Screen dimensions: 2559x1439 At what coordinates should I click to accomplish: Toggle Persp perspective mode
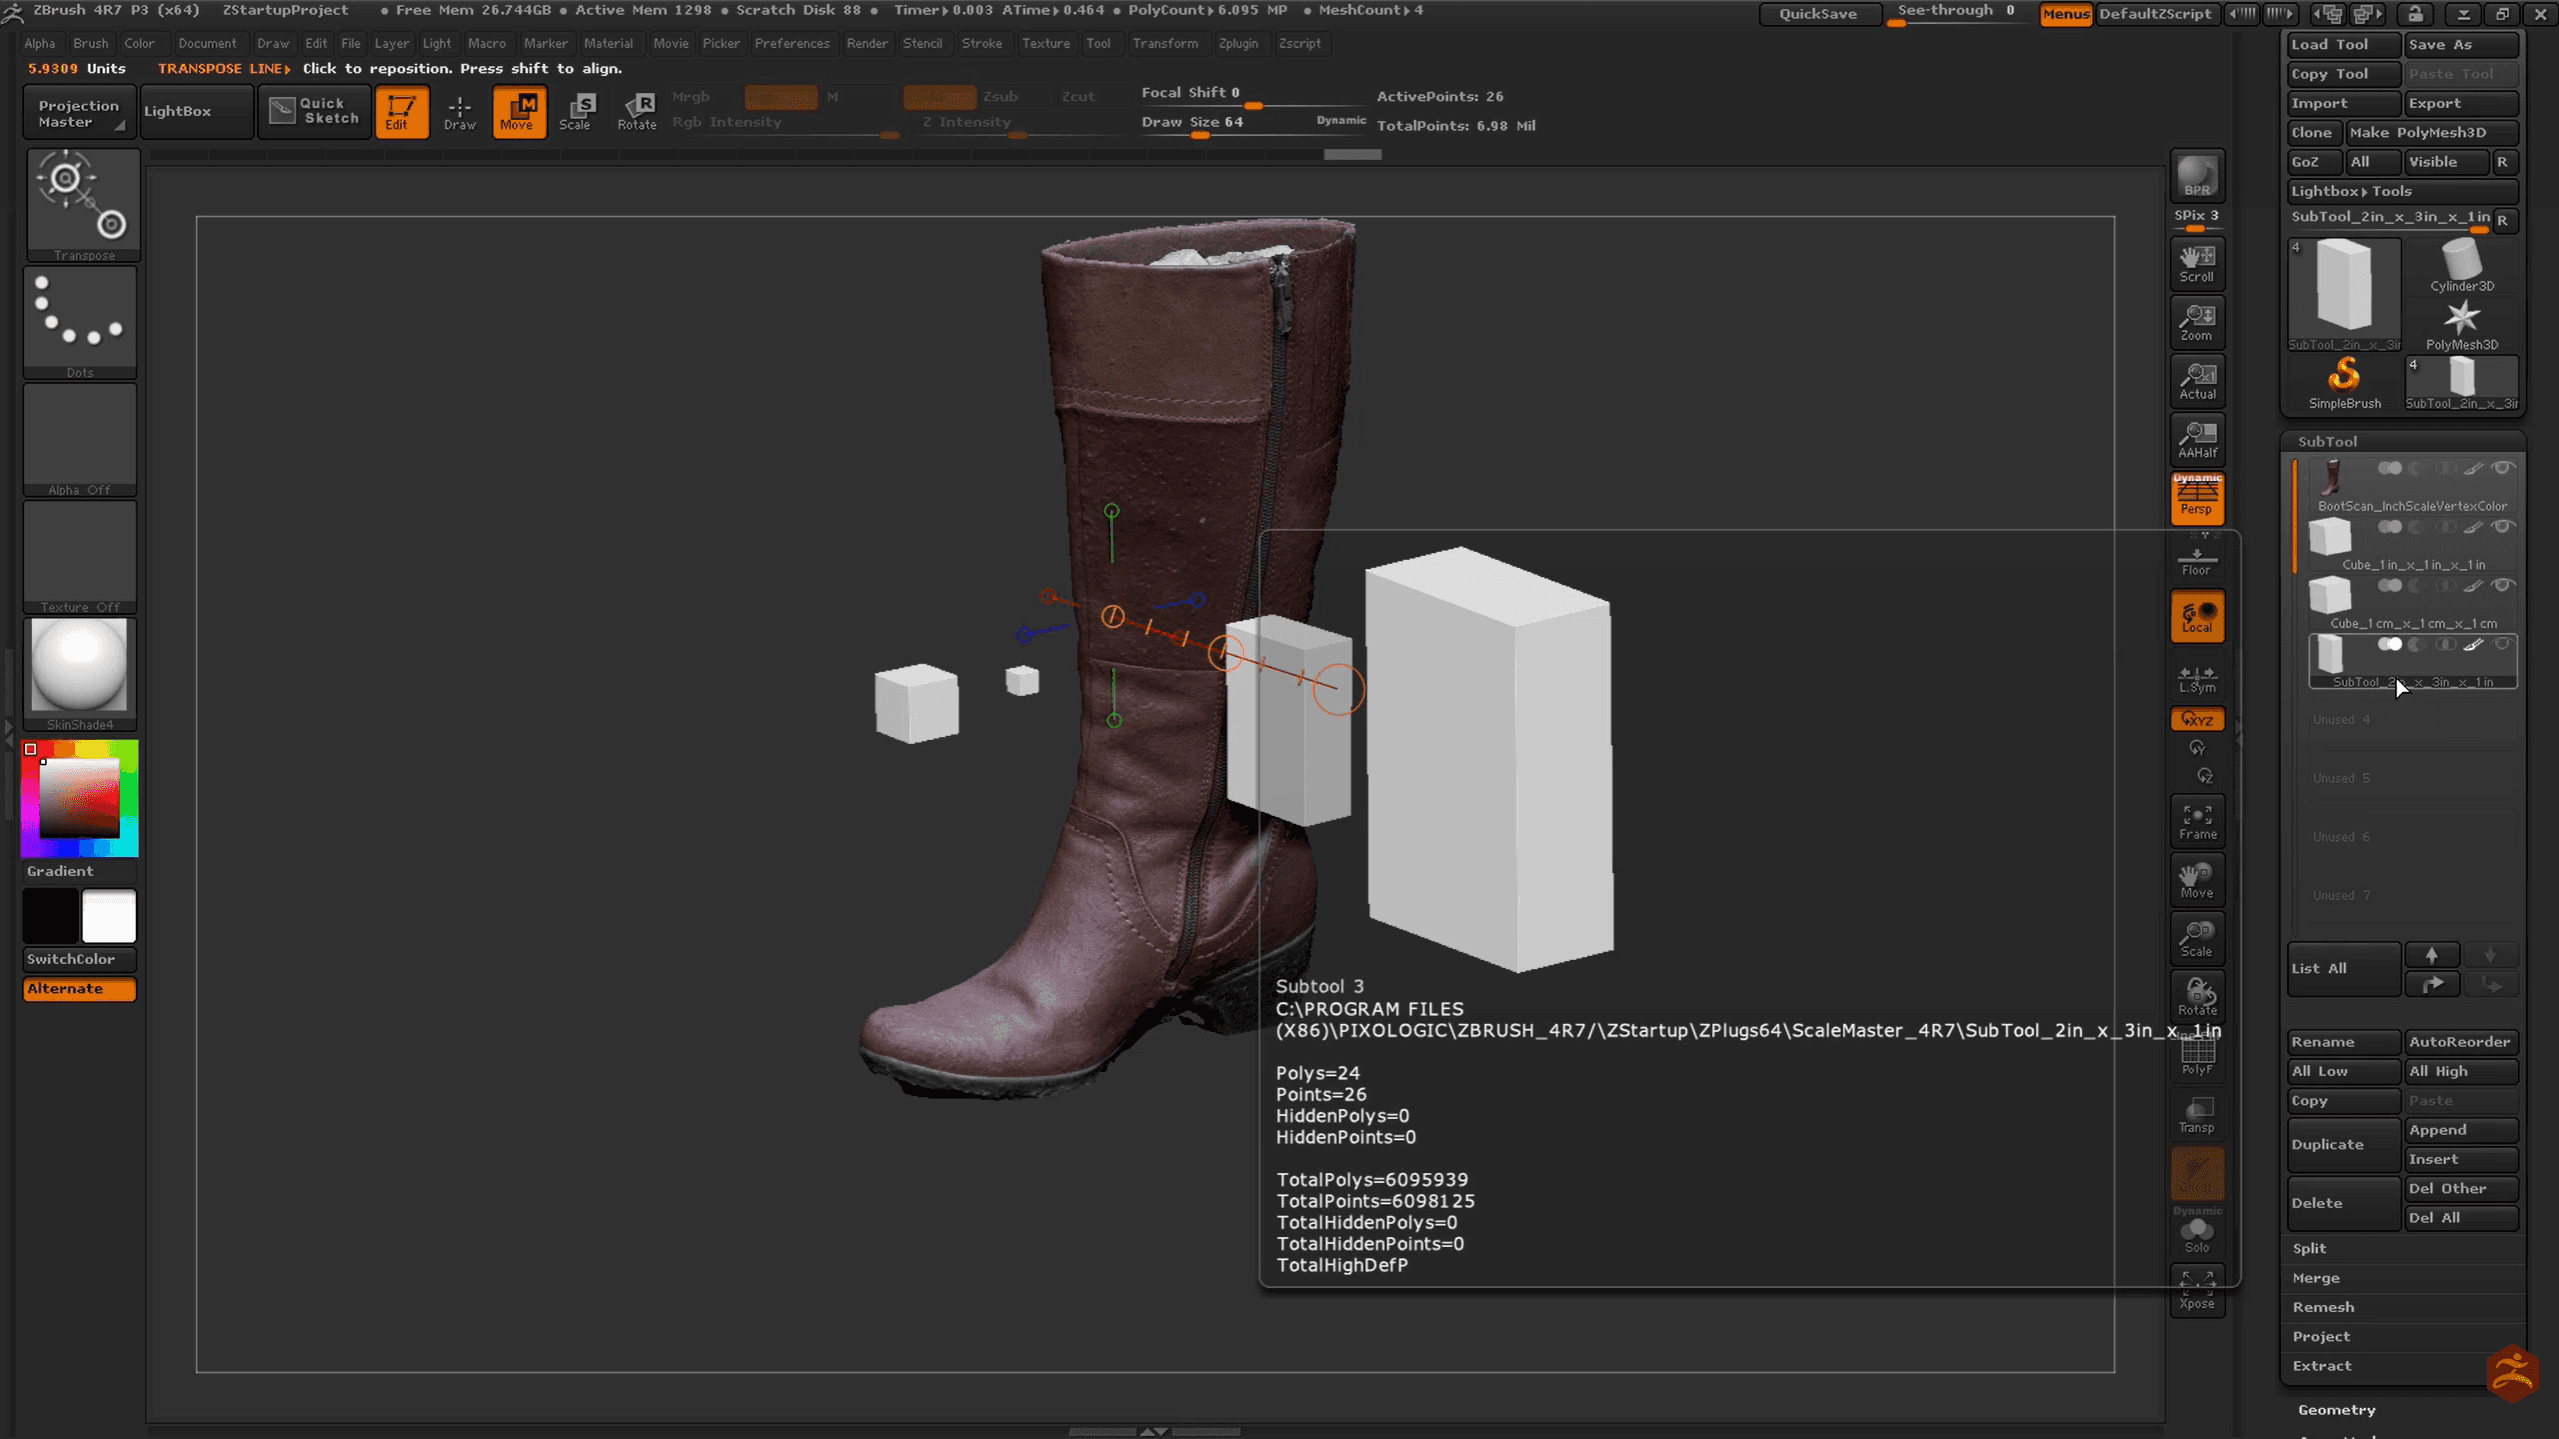coord(2196,498)
